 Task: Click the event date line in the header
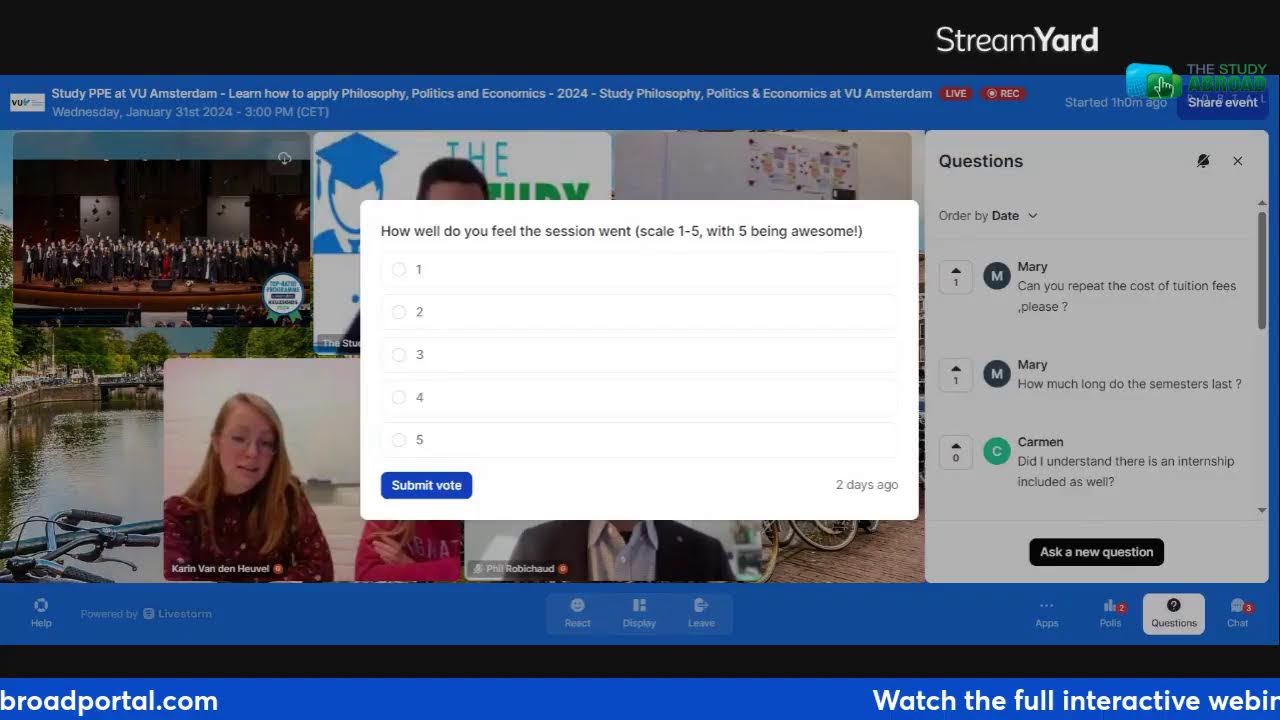click(190, 112)
